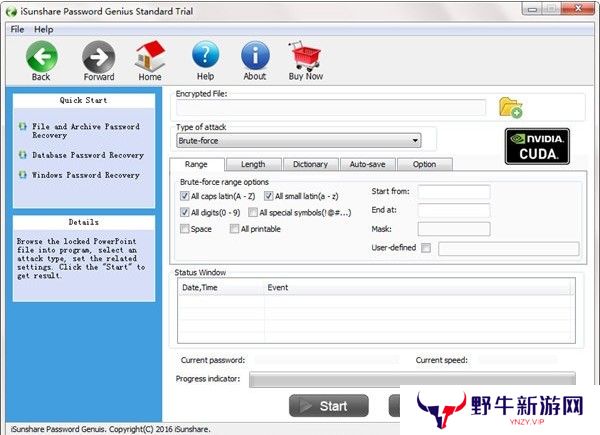Open the Type of attack dropdown
Image resolution: width=600 pixels, height=435 pixels.
[x=299, y=141]
